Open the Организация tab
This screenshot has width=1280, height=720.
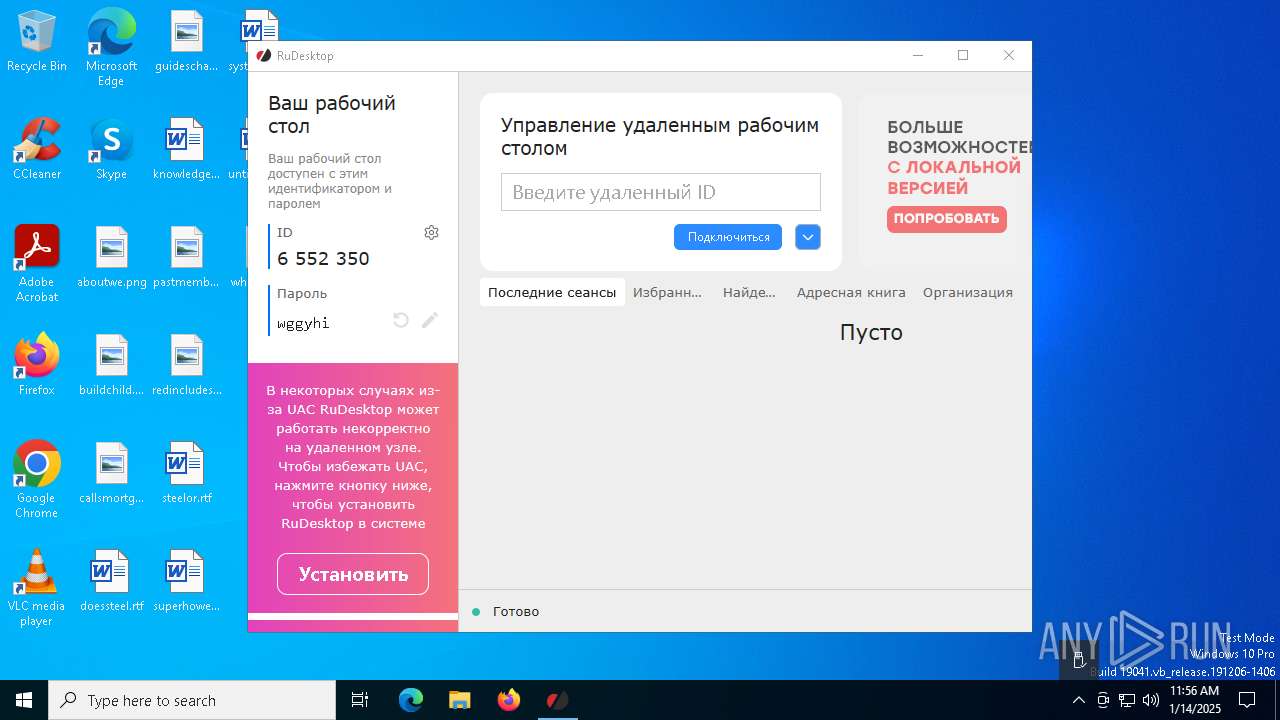coord(968,292)
